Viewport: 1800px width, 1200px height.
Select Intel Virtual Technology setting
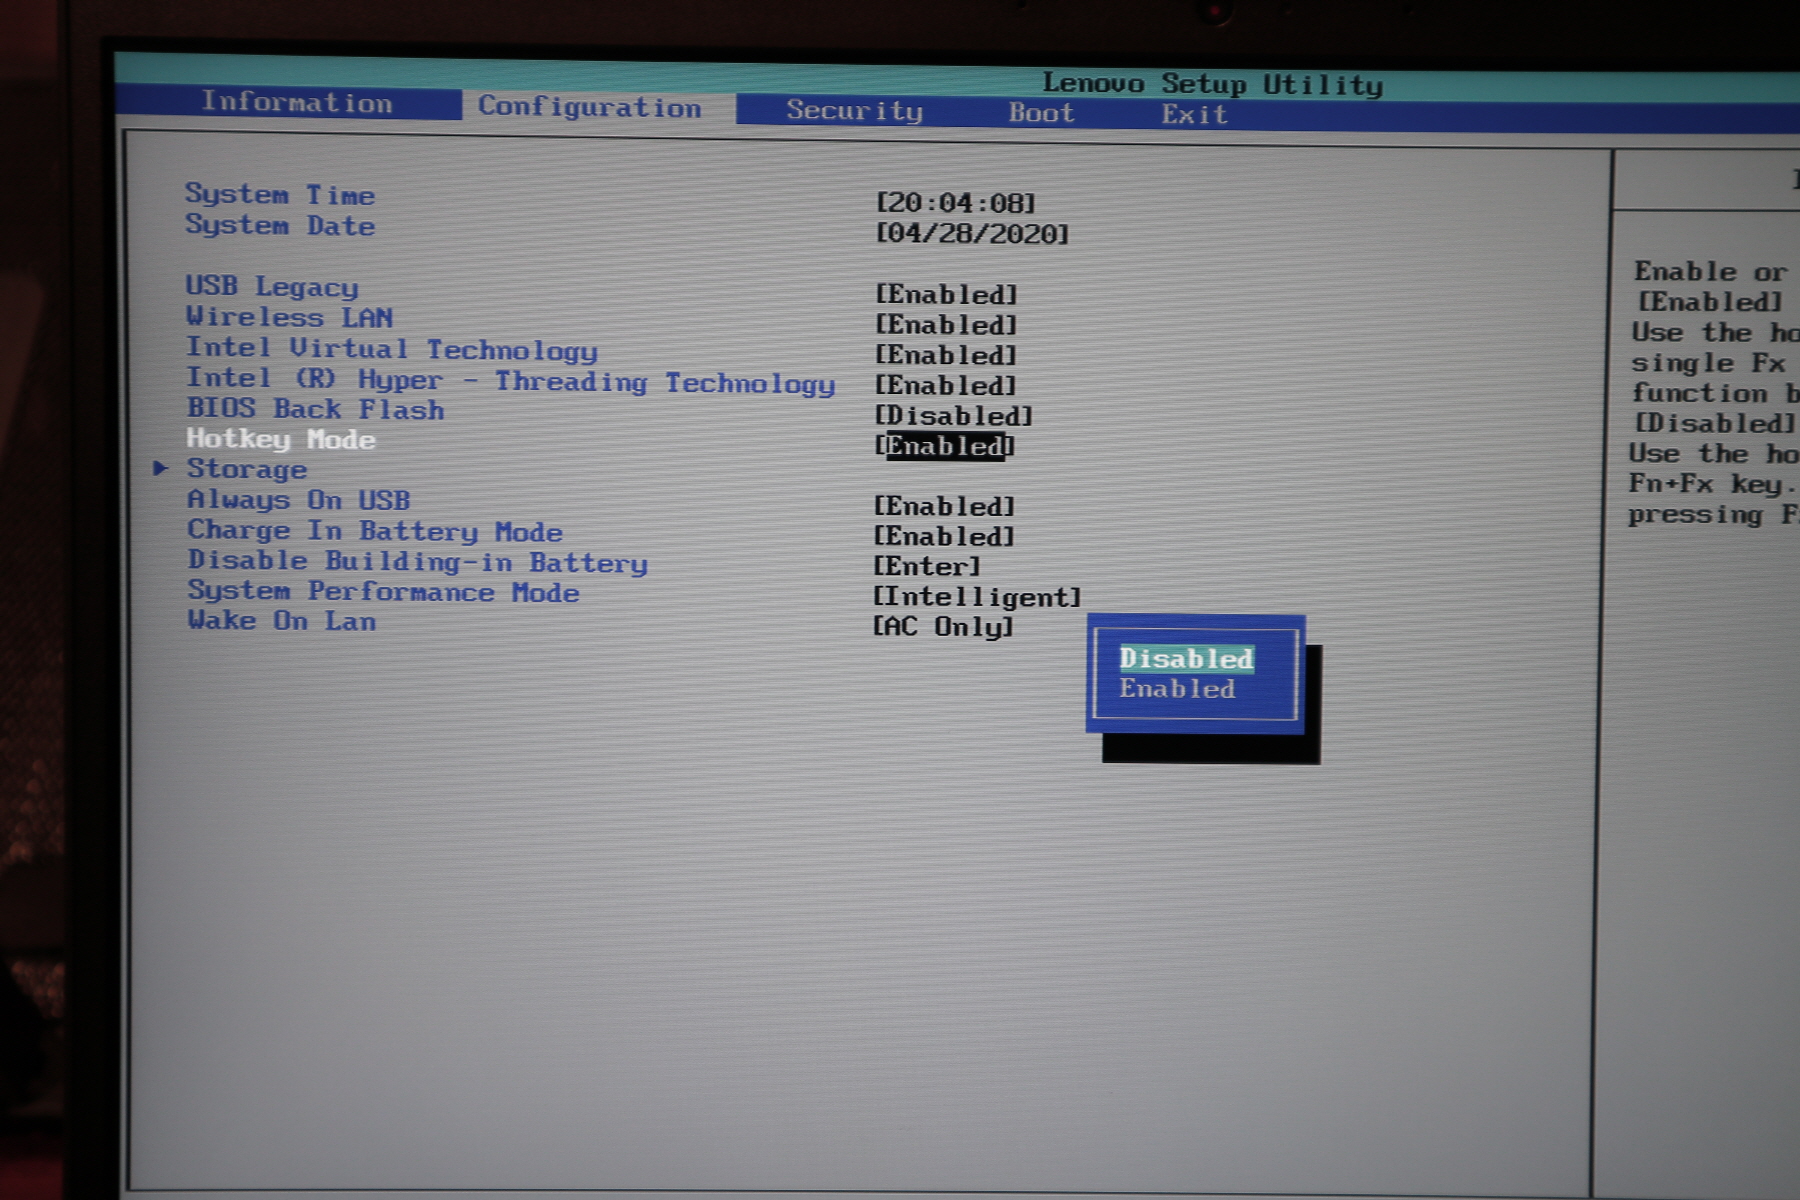[392, 349]
